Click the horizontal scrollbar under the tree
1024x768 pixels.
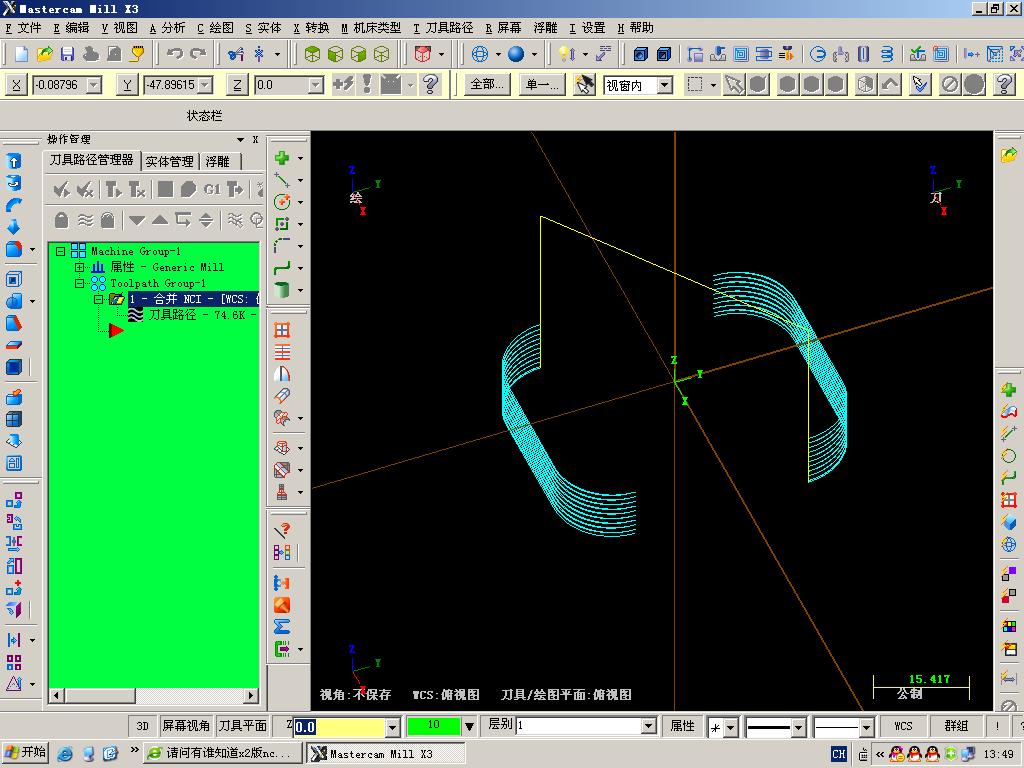(x=153, y=696)
